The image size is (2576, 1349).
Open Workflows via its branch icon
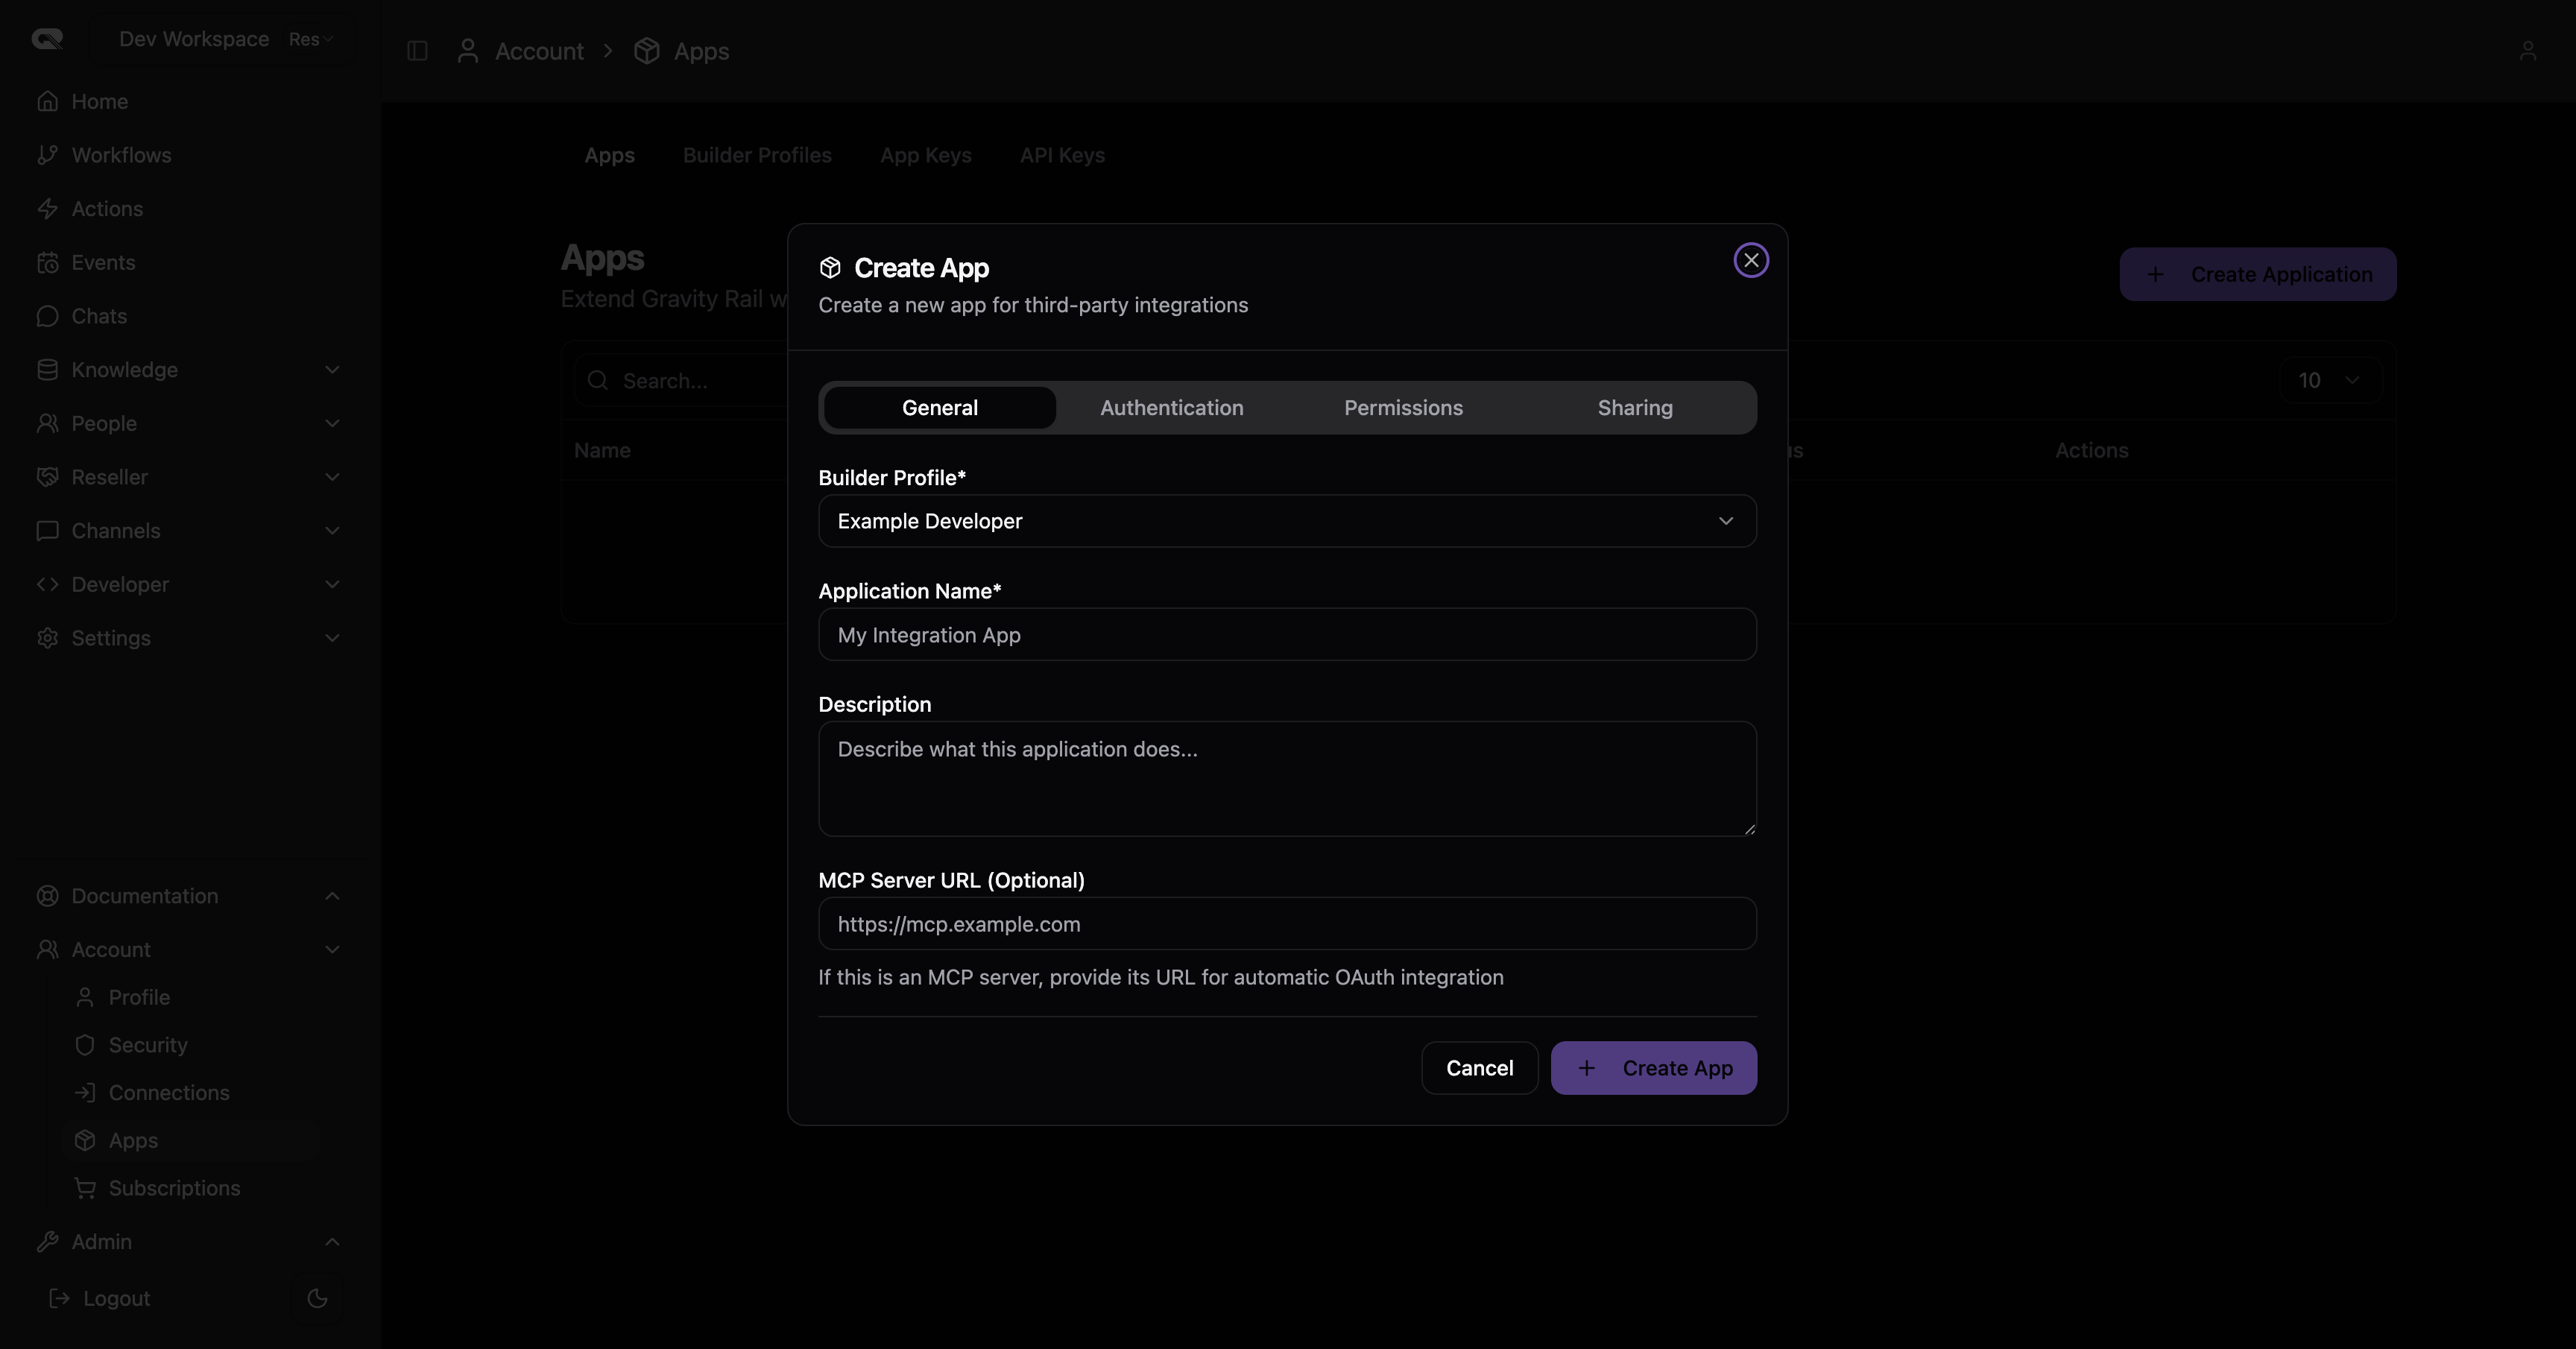(47, 155)
